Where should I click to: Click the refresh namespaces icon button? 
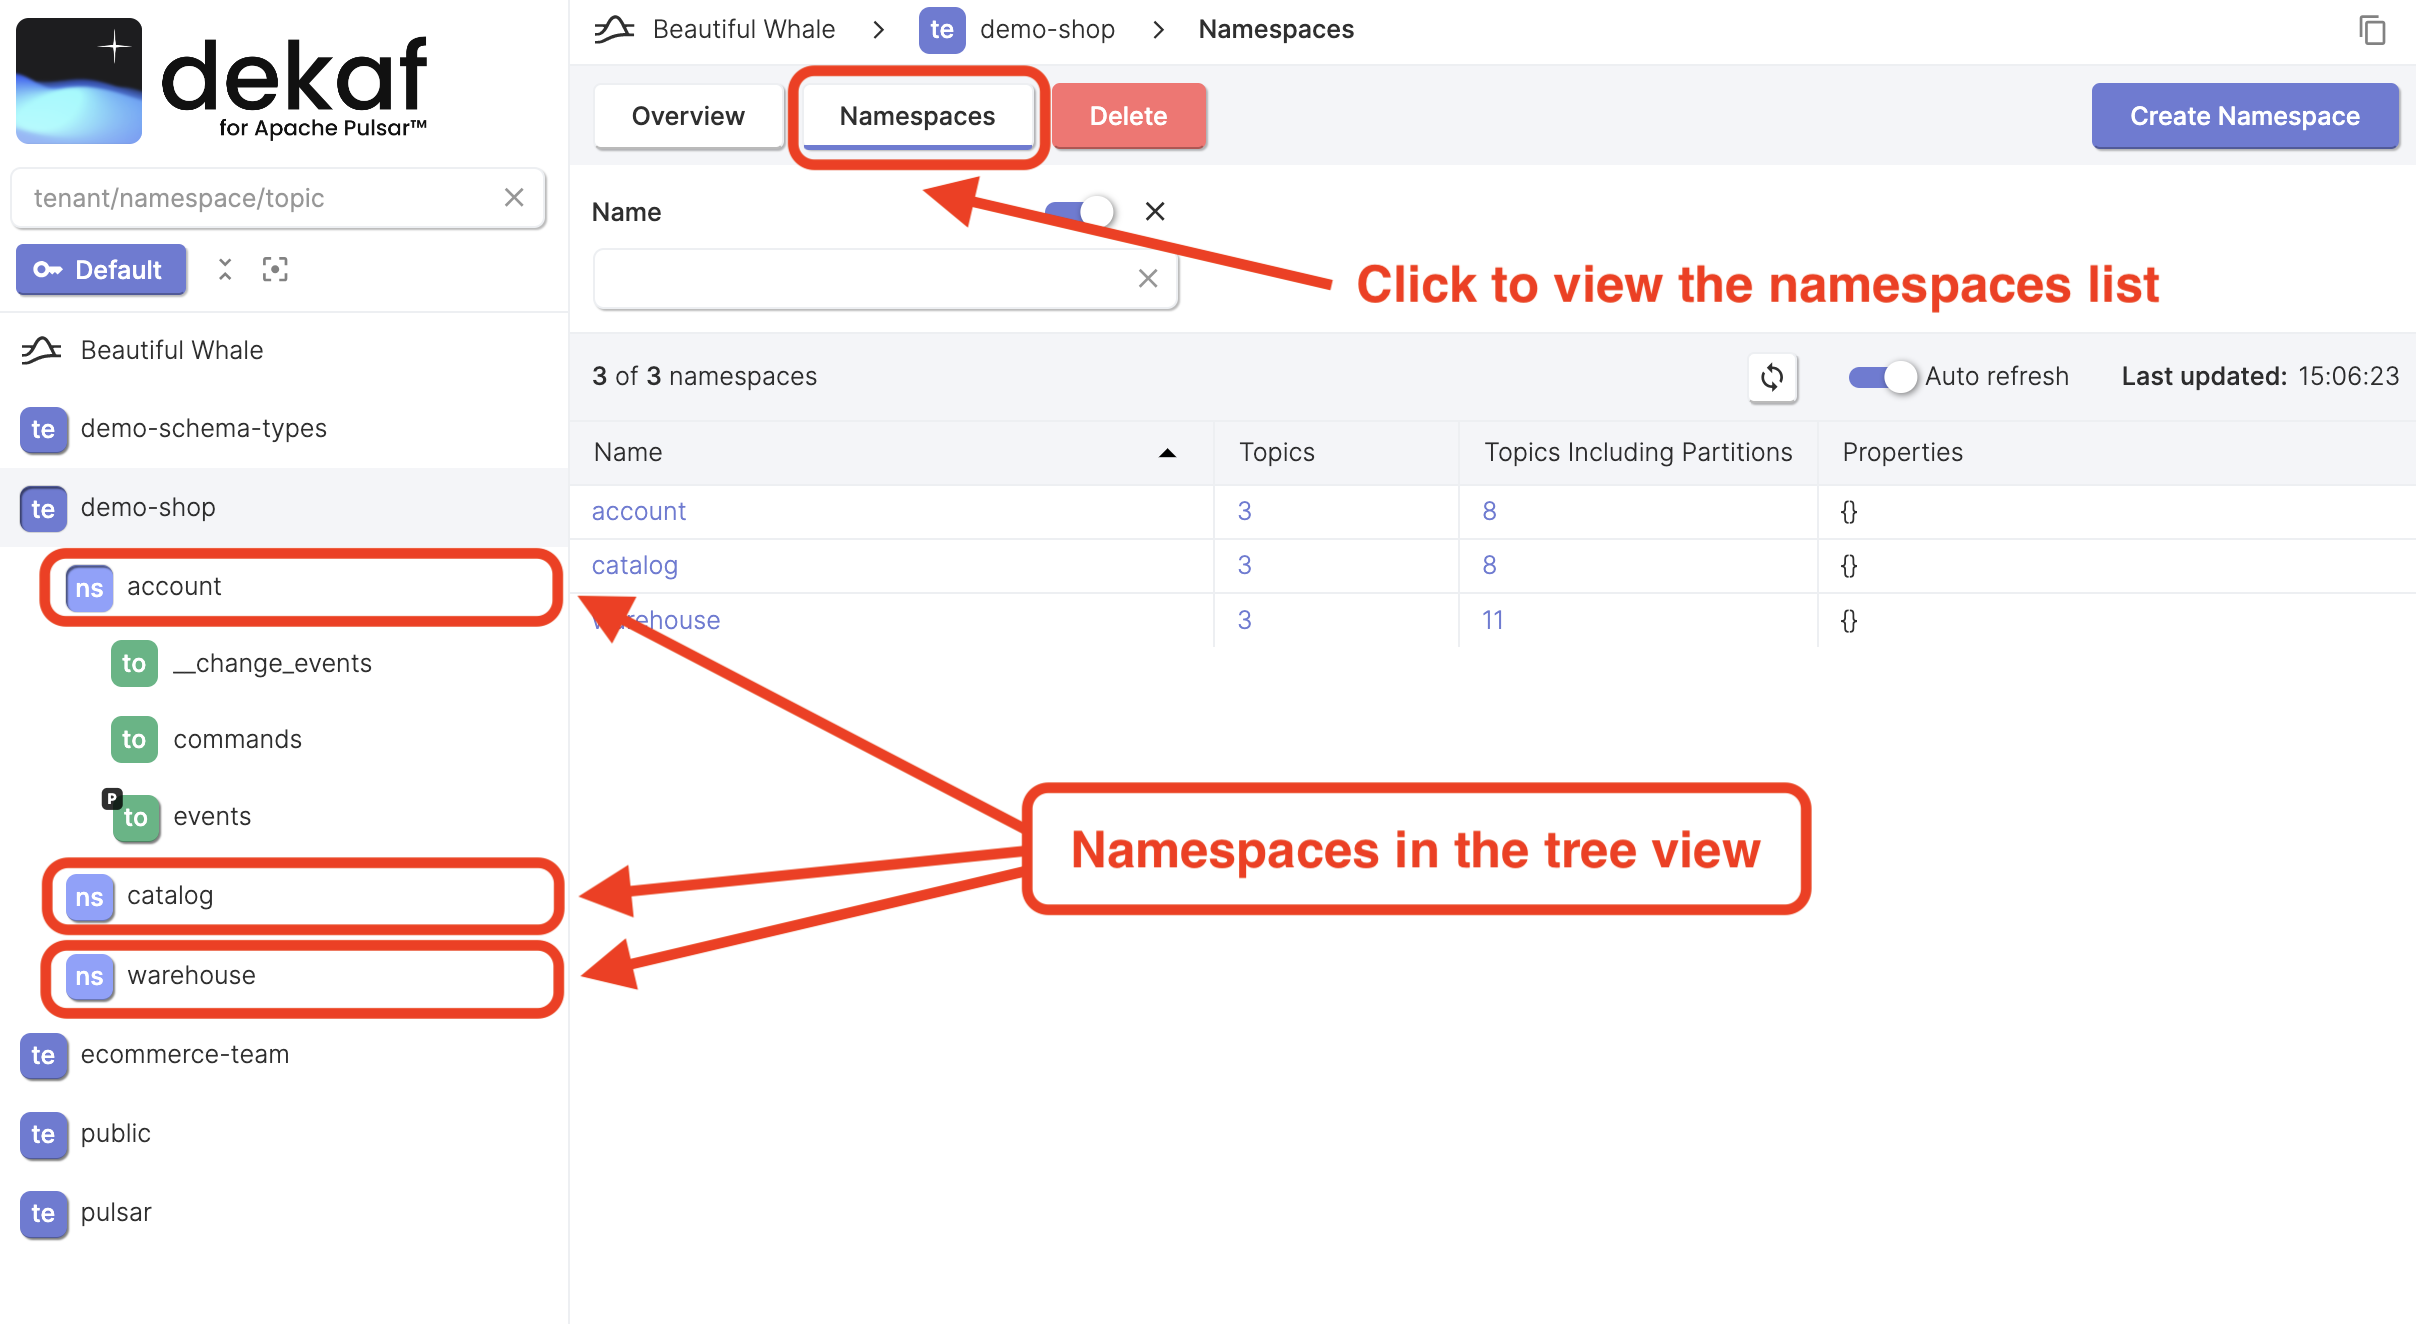[1772, 377]
